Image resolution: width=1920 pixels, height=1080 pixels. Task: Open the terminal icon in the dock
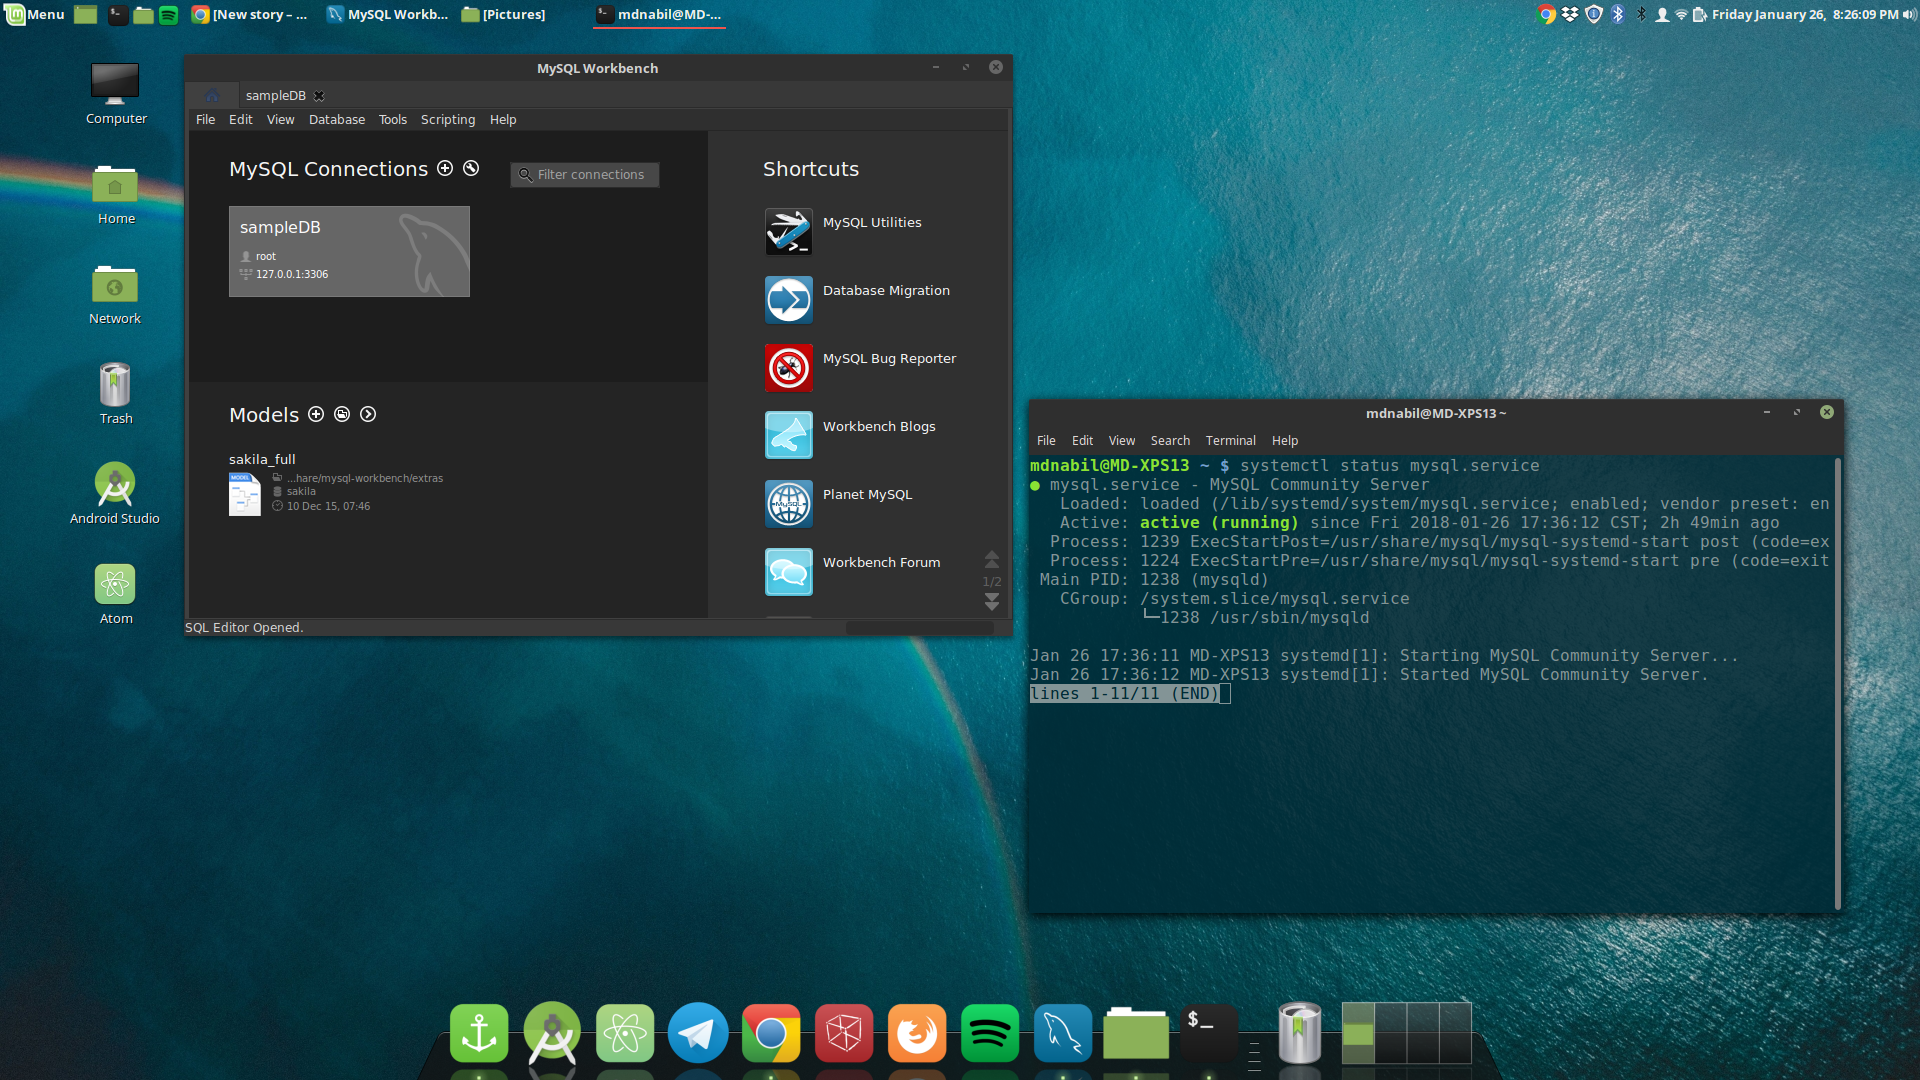[x=1209, y=1033]
